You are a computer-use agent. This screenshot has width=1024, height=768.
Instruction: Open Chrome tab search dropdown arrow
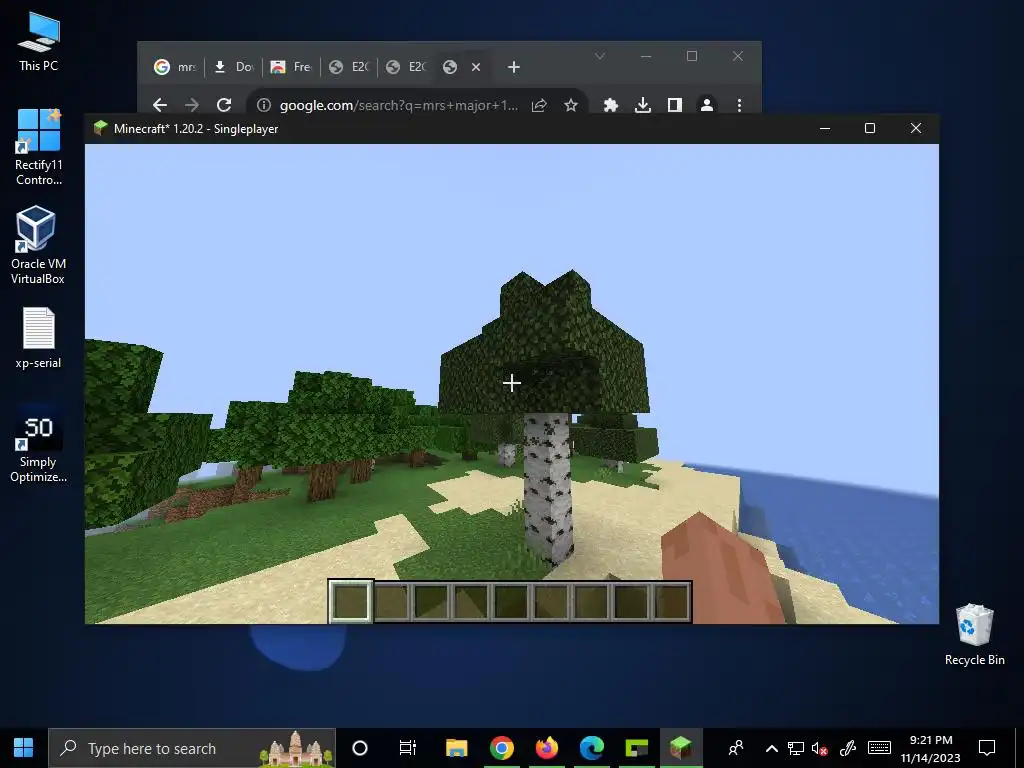[x=600, y=56]
